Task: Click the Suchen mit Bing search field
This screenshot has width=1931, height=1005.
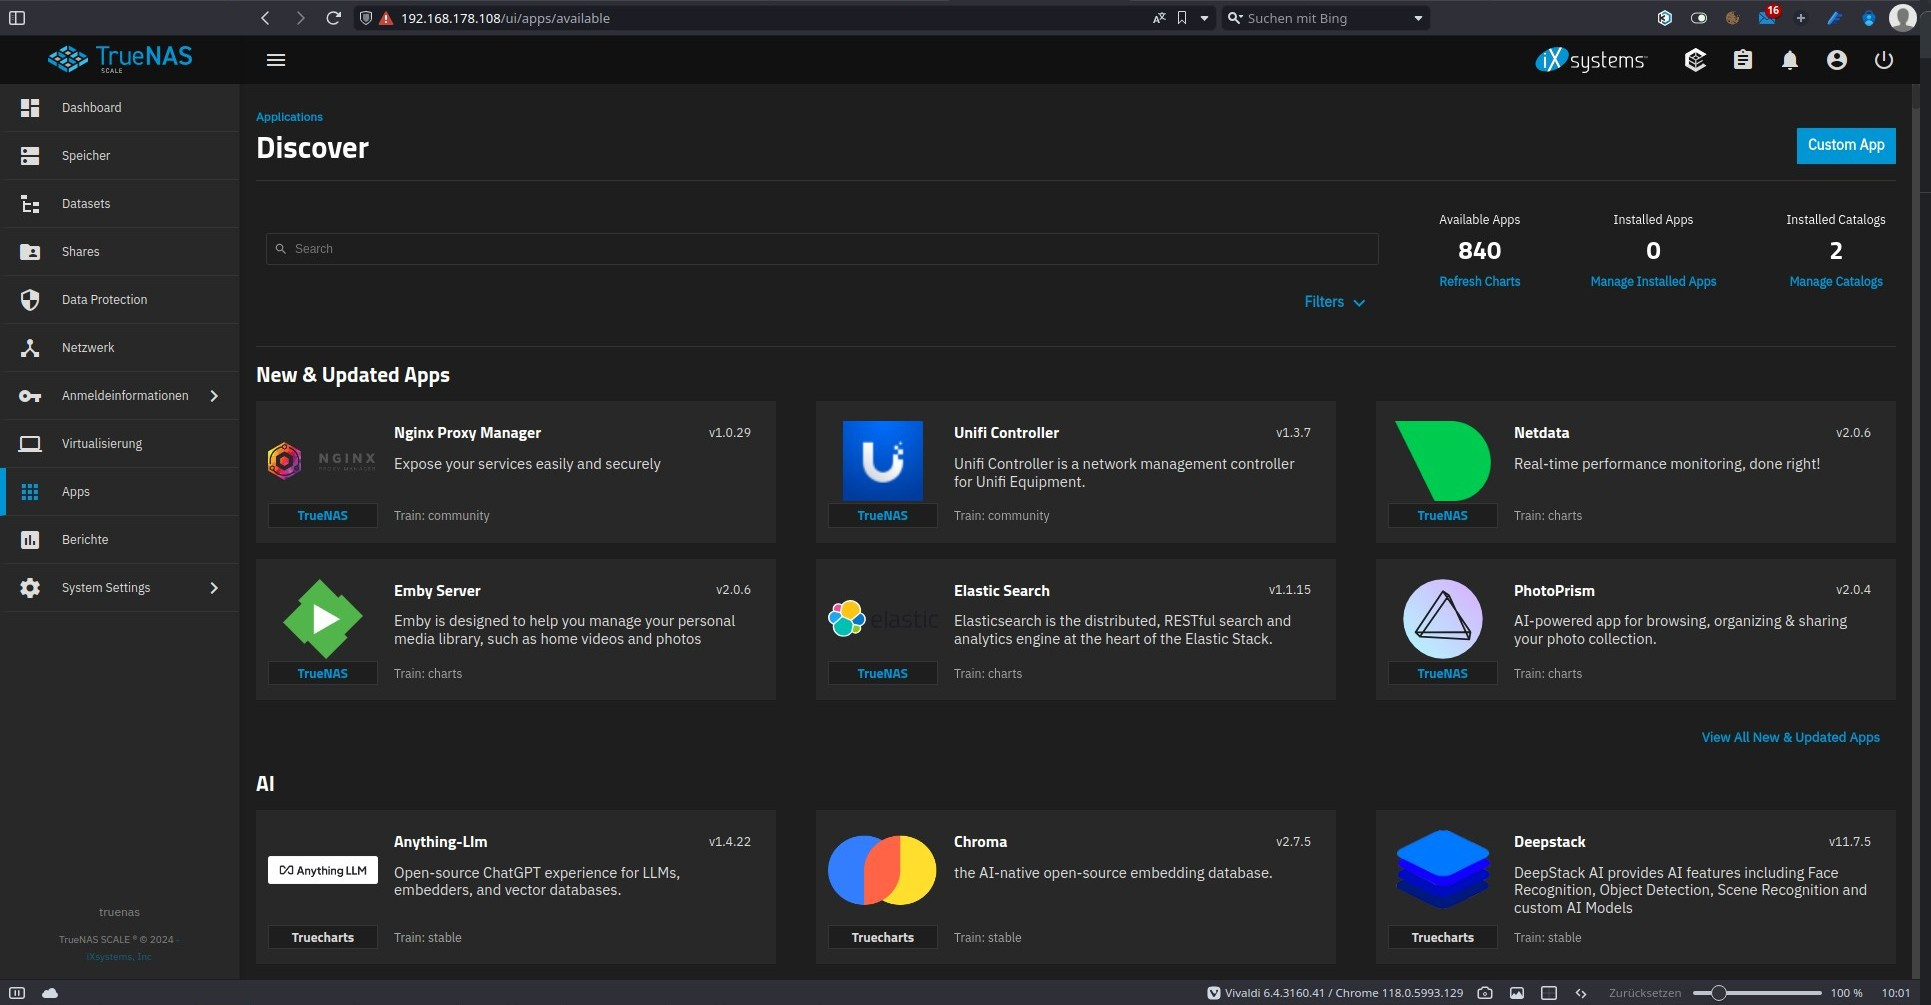Action: pyautogui.click(x=1326, y=18)
